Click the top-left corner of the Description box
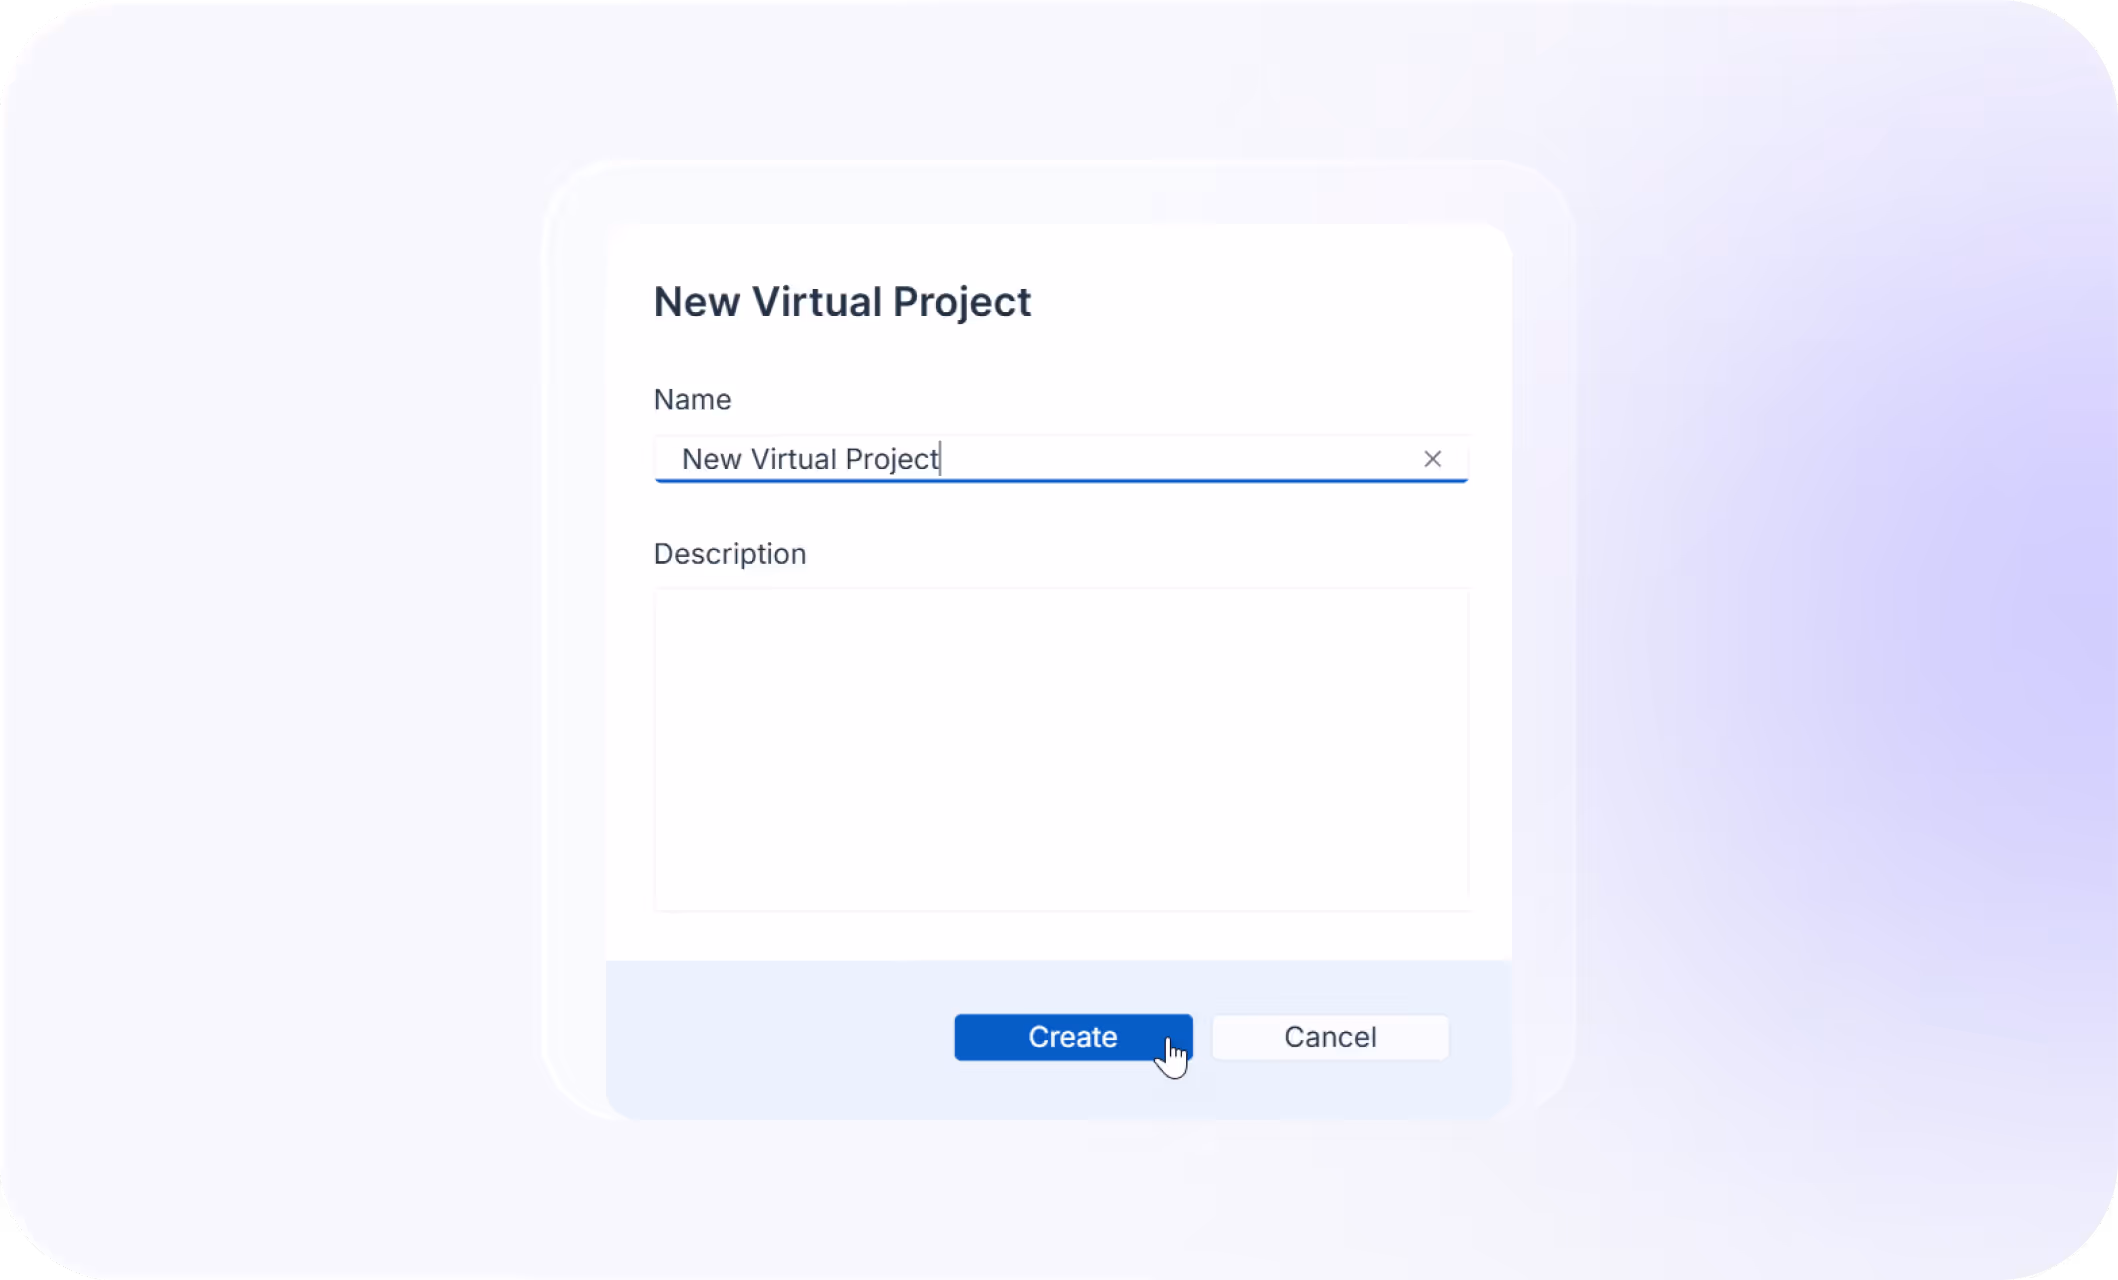Screen dimensions: 2118x1280 pyautogui.click(x=675, y=608)
